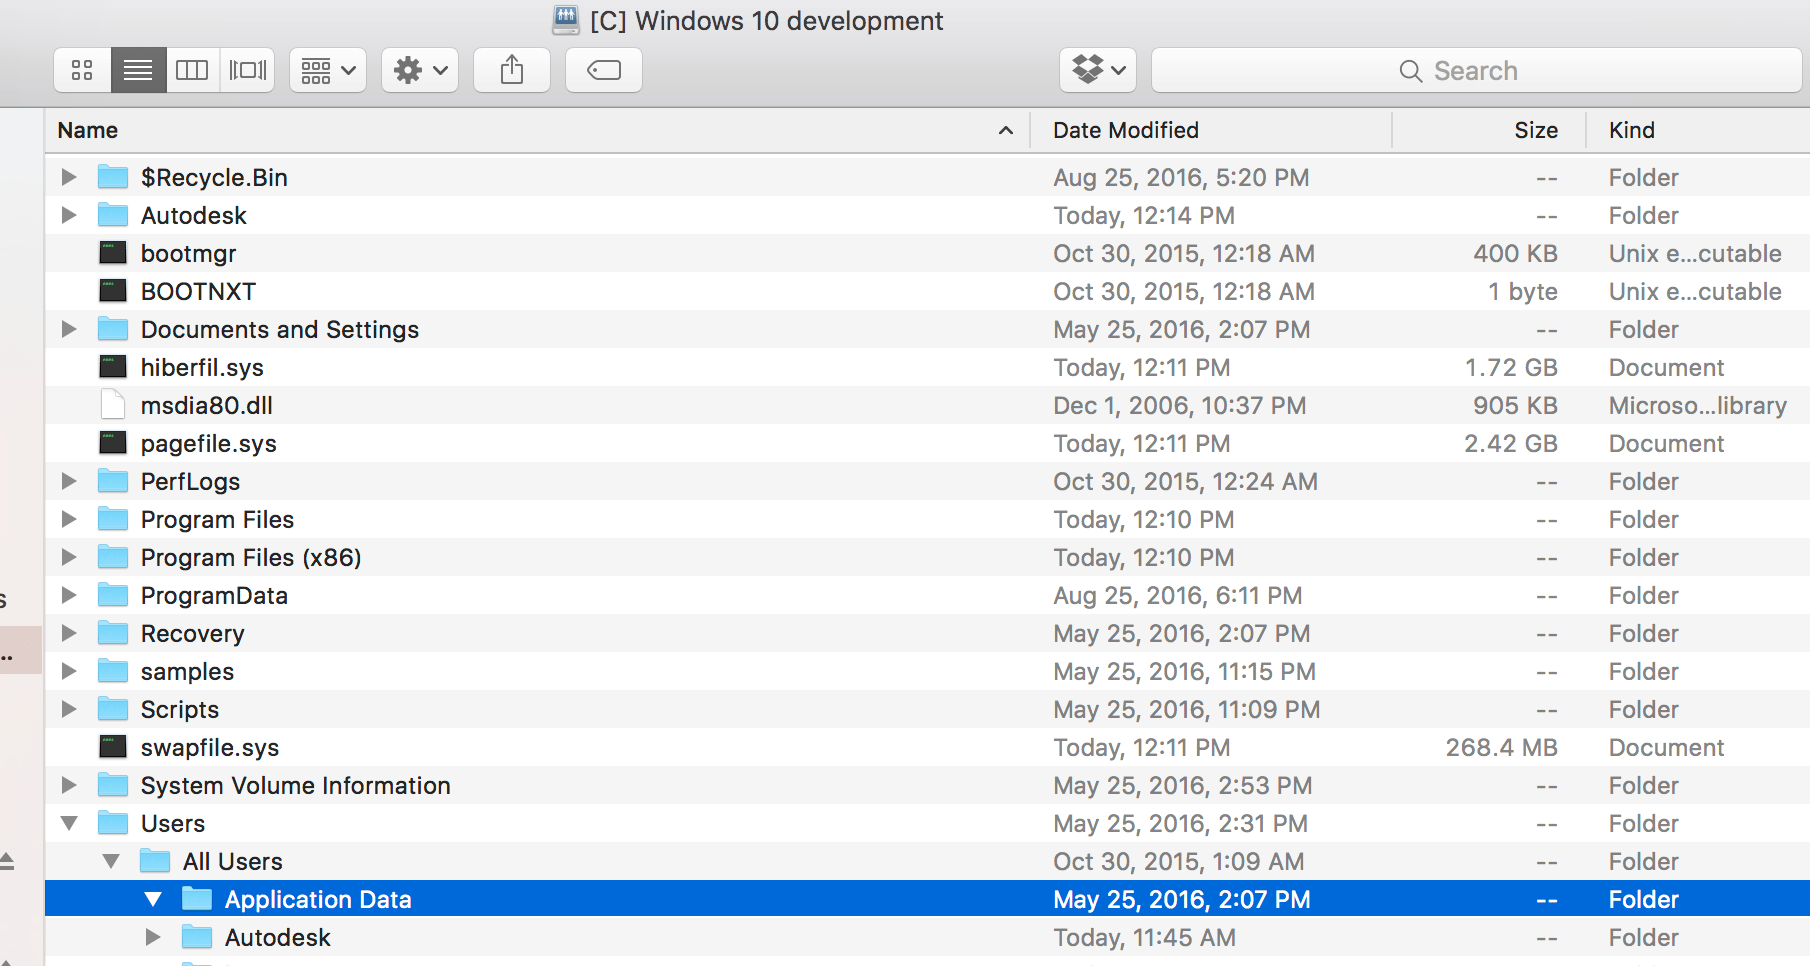Click the swapfile.sys file icon

pos(113,747)
